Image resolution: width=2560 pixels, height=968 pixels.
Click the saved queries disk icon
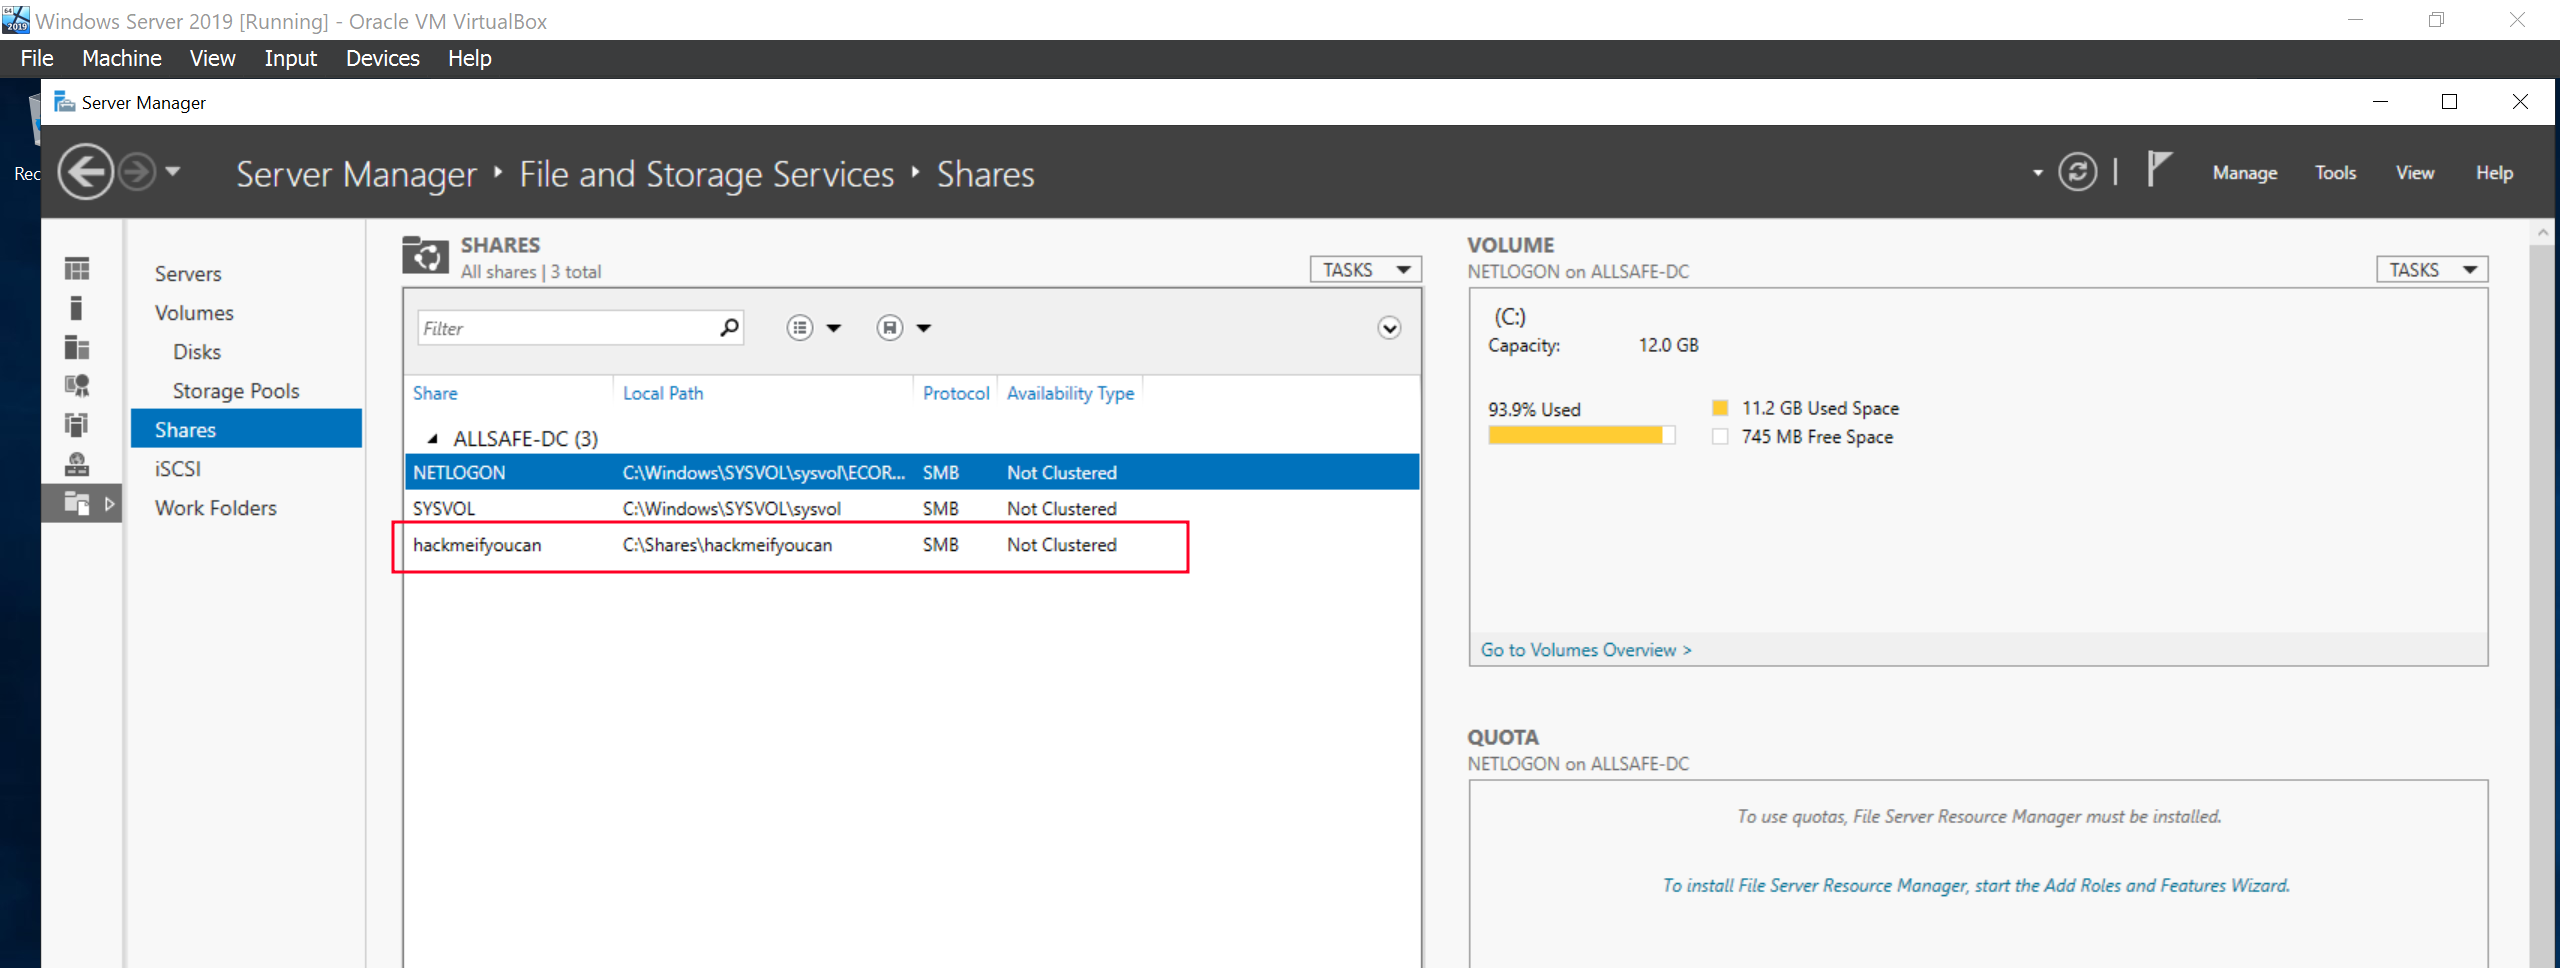pyautogui.click(x=889, y=327)
